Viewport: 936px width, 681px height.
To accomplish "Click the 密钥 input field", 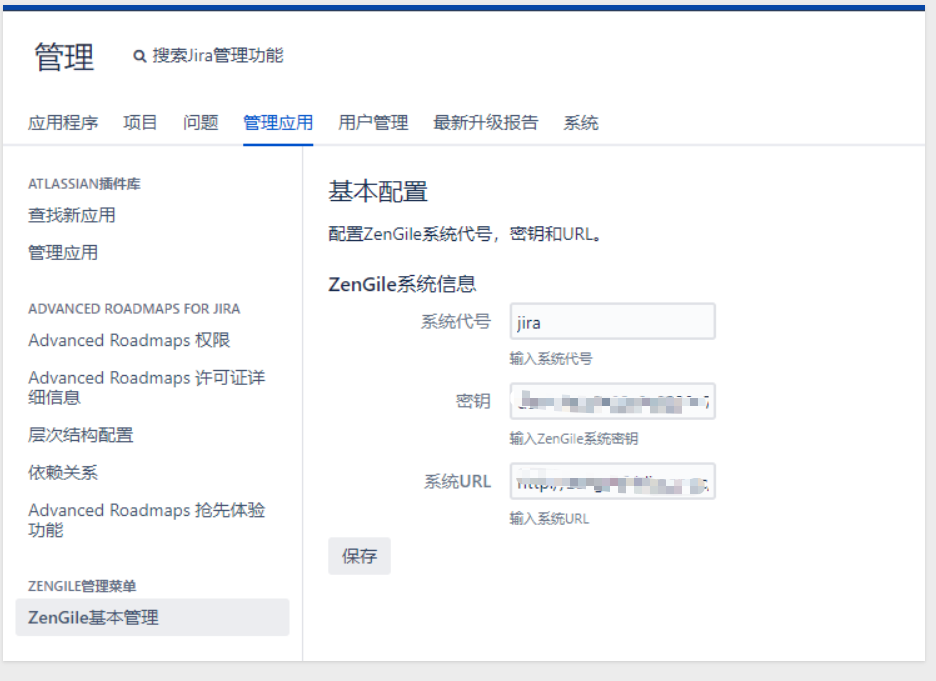I will click(612, 401).
